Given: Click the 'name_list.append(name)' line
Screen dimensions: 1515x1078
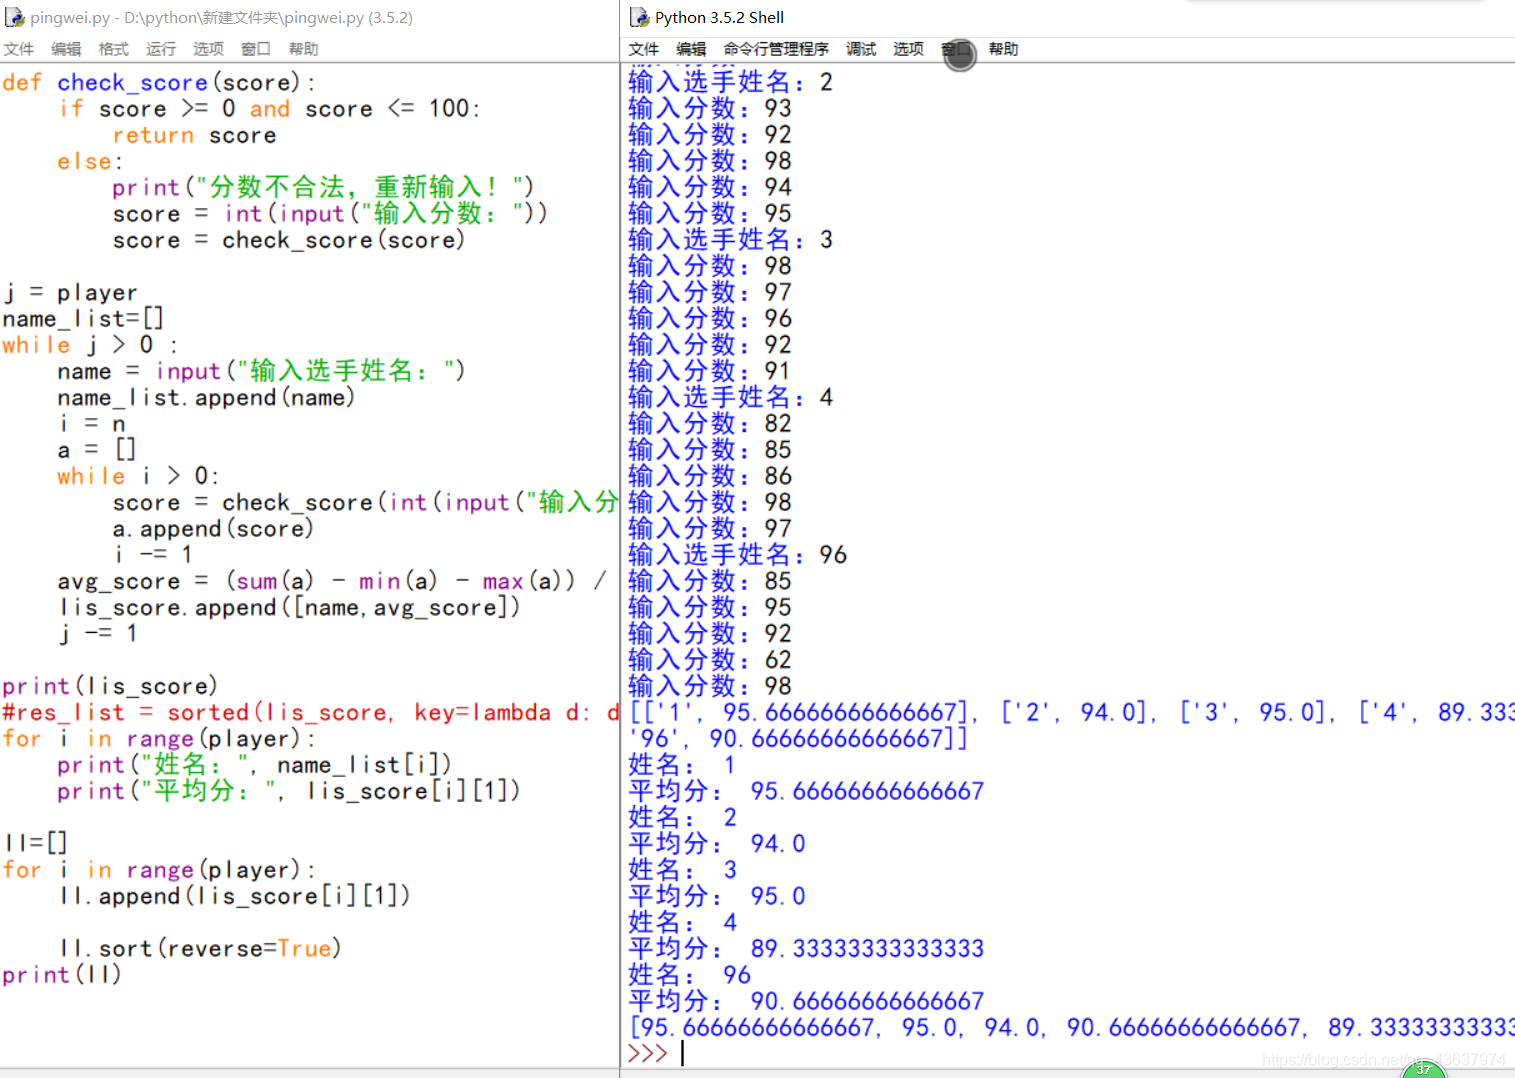Looking at the screenshot, I should [206, 398].
